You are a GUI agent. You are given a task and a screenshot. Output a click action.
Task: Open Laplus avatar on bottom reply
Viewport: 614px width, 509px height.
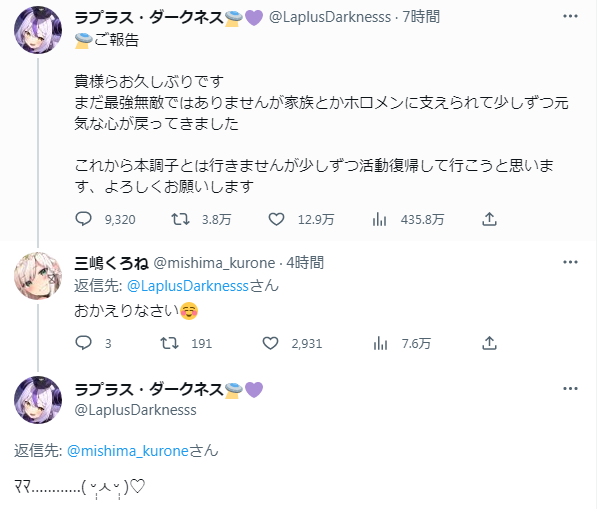click(38, 399)
